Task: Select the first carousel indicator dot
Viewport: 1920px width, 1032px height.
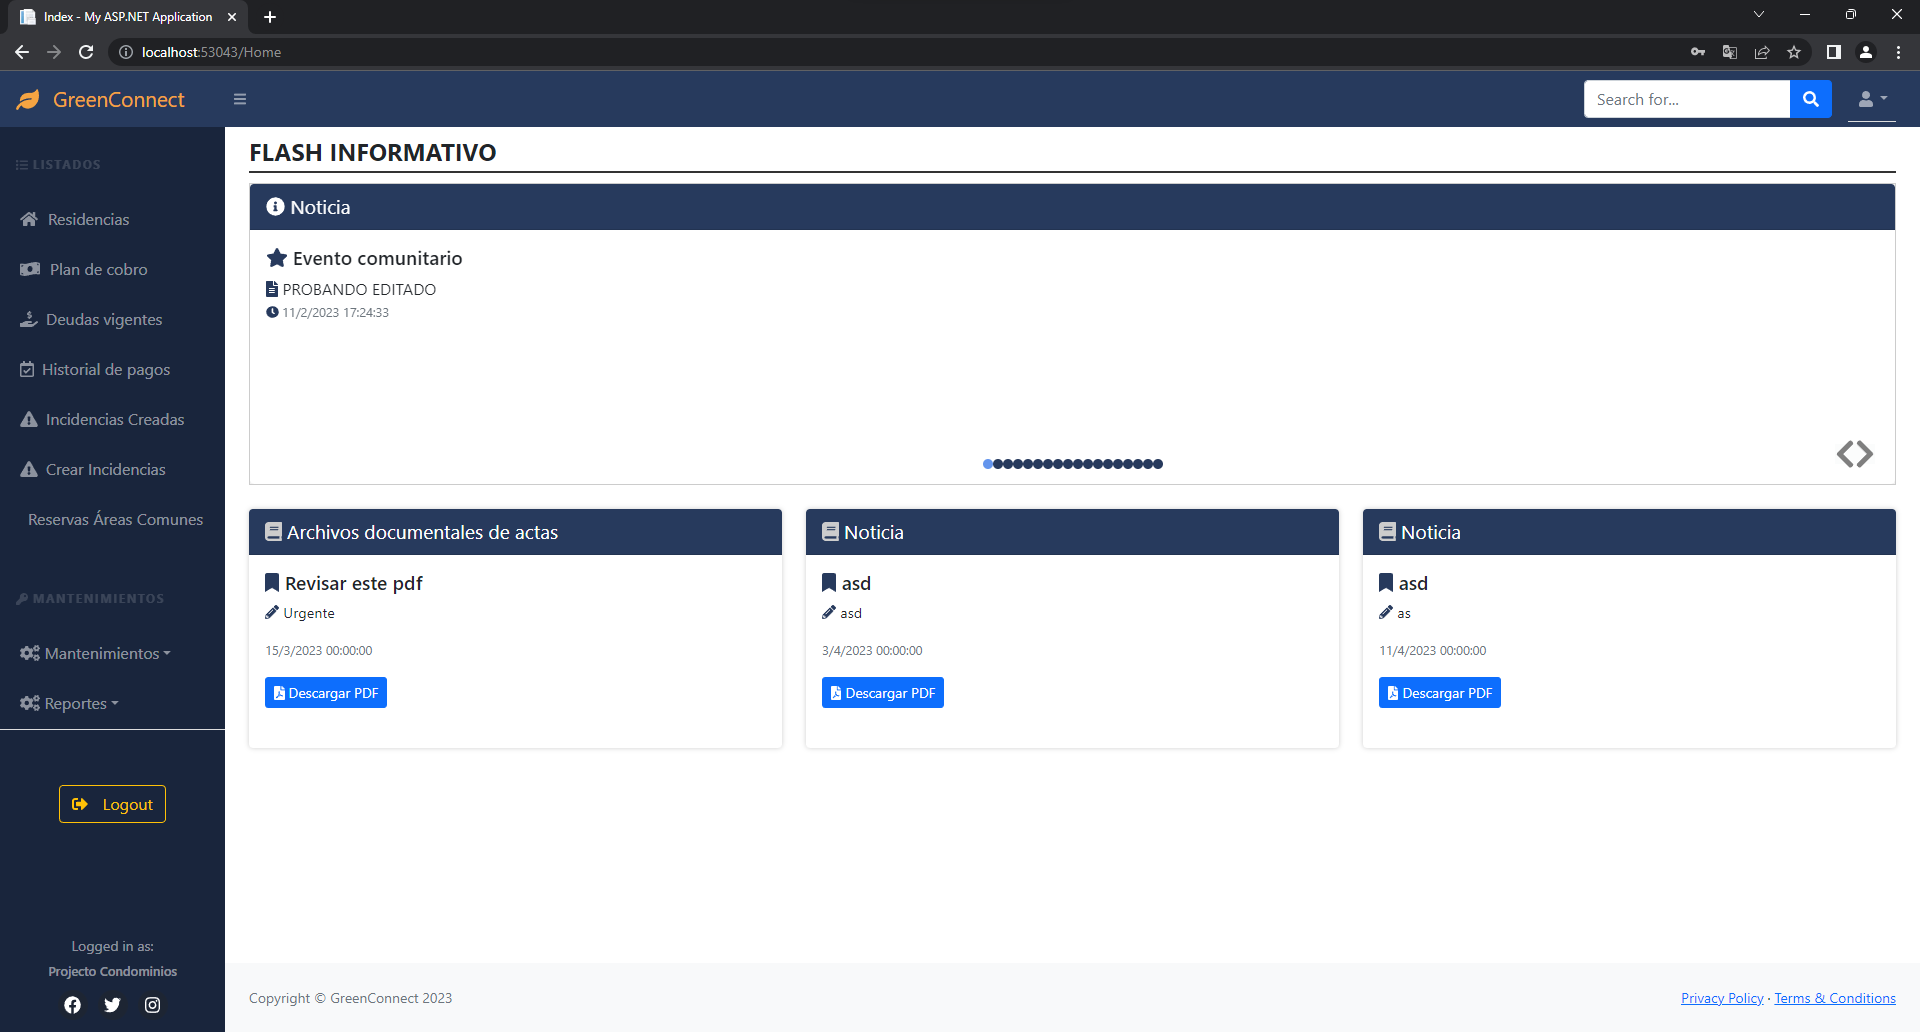Action: point(987,463)
